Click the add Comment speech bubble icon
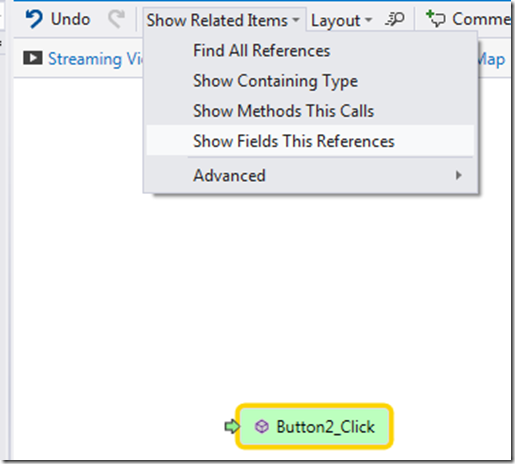This screenshot has width=515, height=464. (435, 19)
